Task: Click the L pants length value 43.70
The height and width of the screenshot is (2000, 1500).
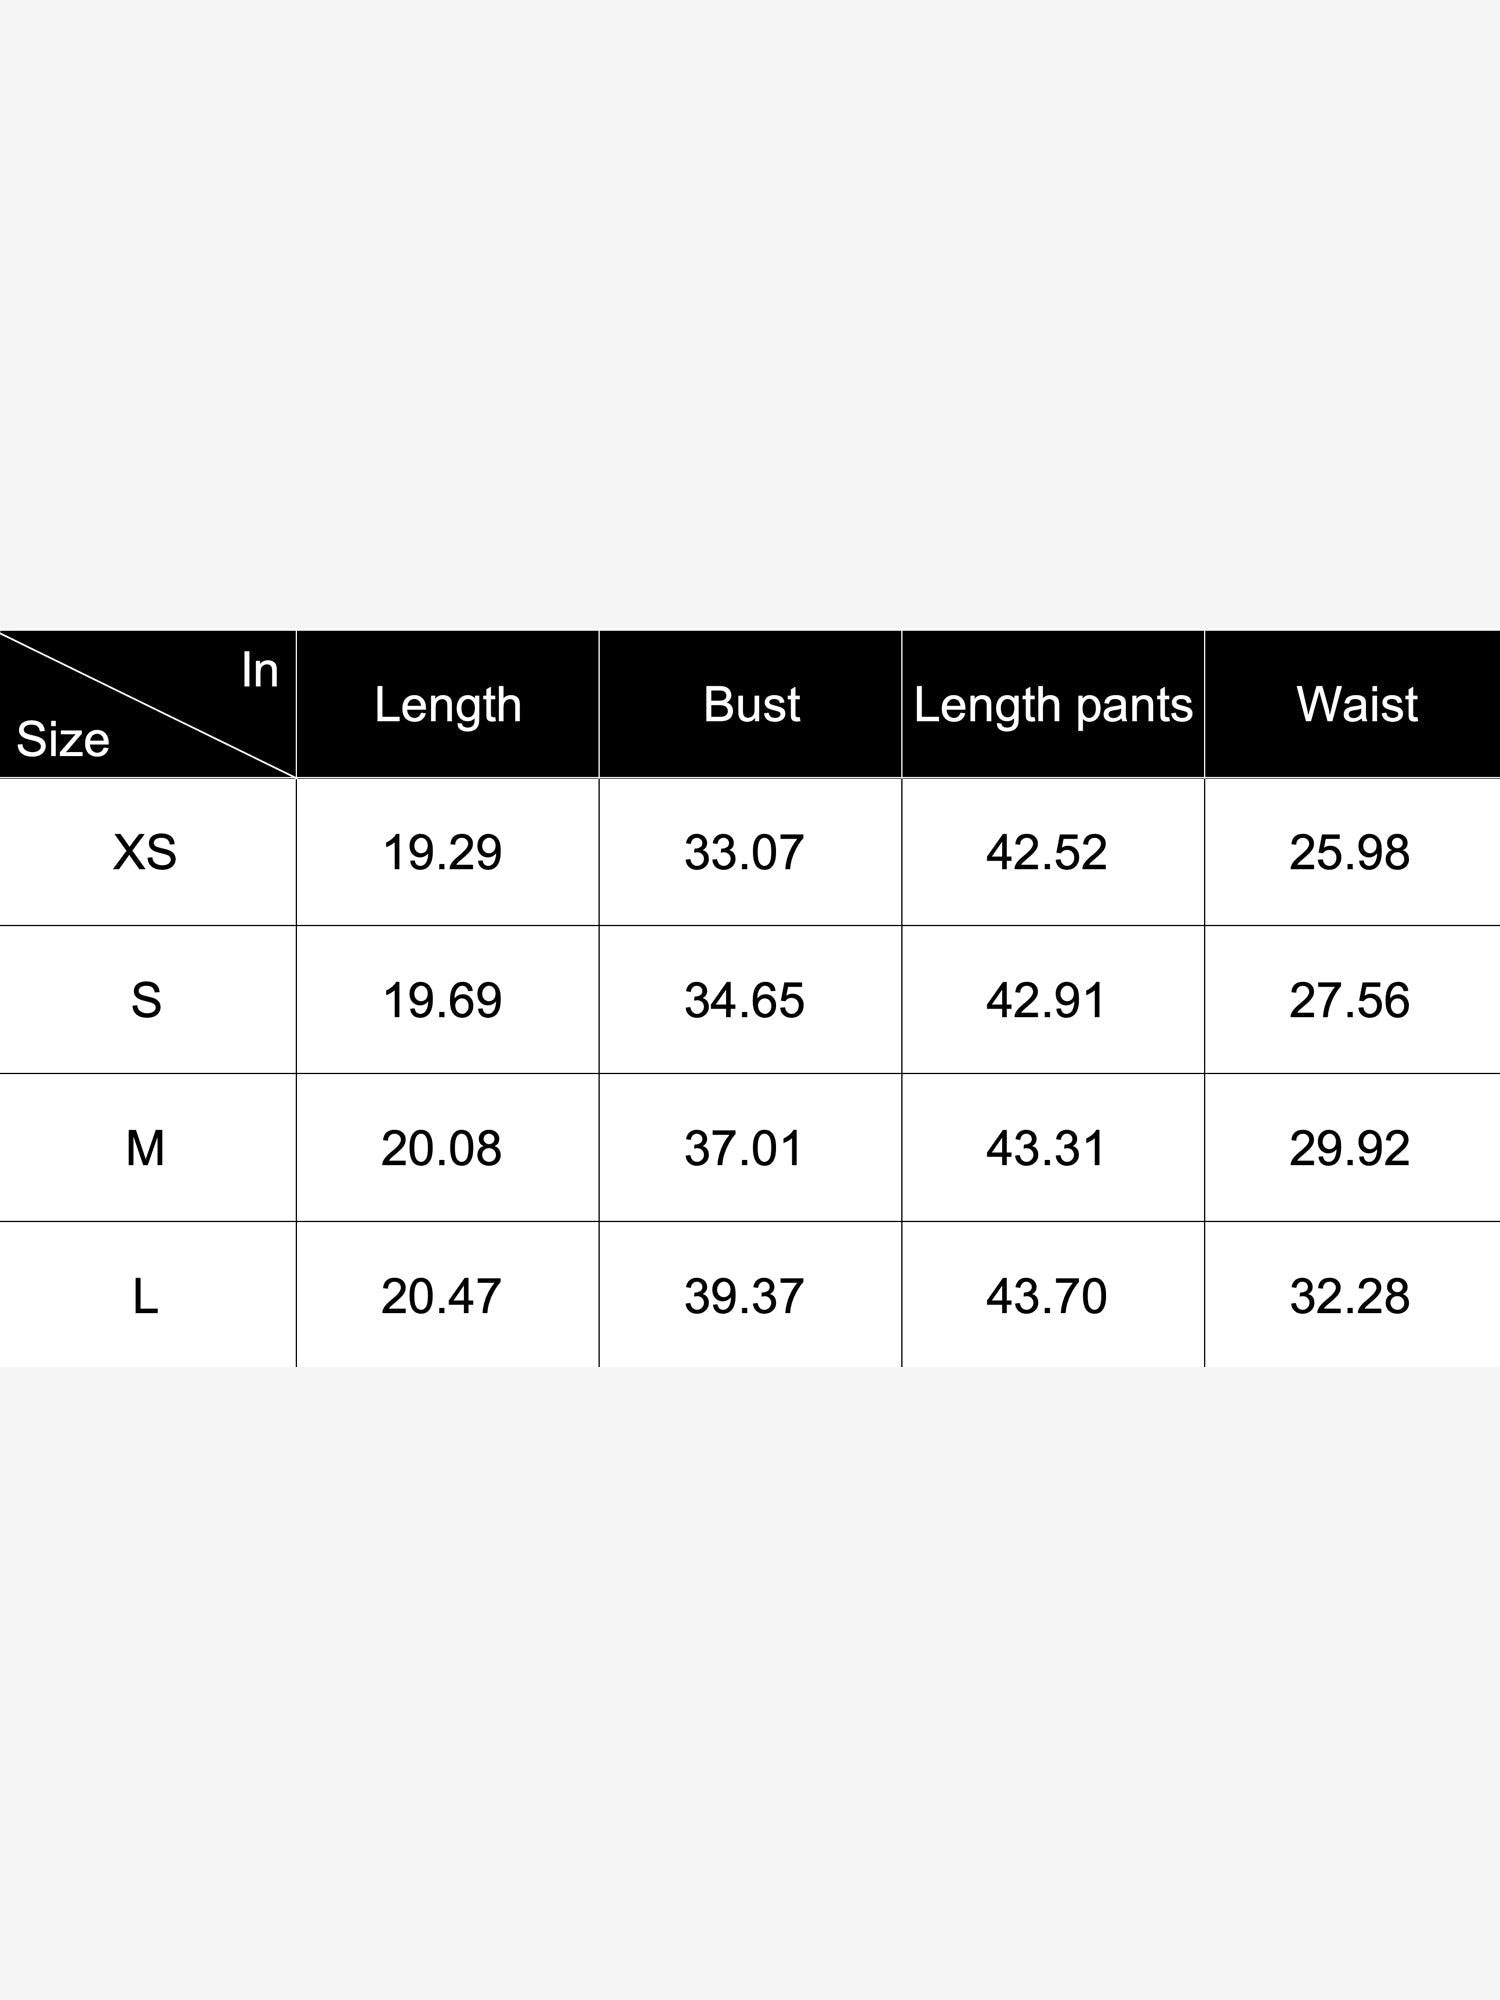Action: coord(1047,1297)
